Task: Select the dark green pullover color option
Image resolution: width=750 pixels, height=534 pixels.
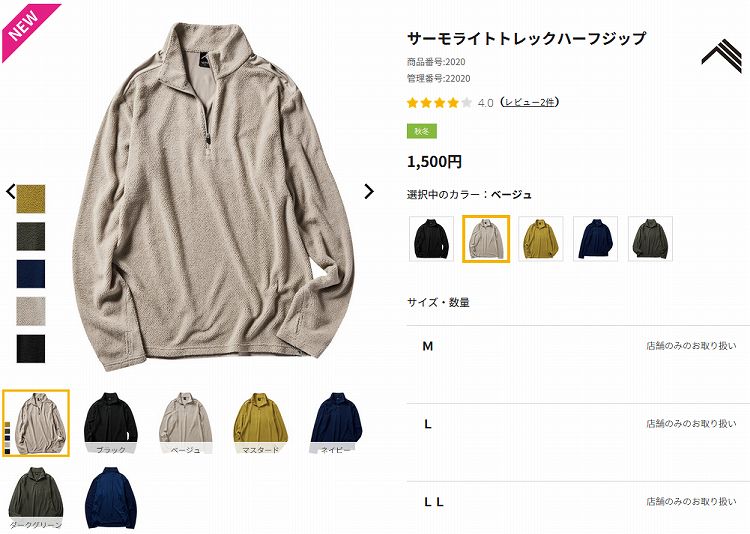Action: (x=651, y=239)
